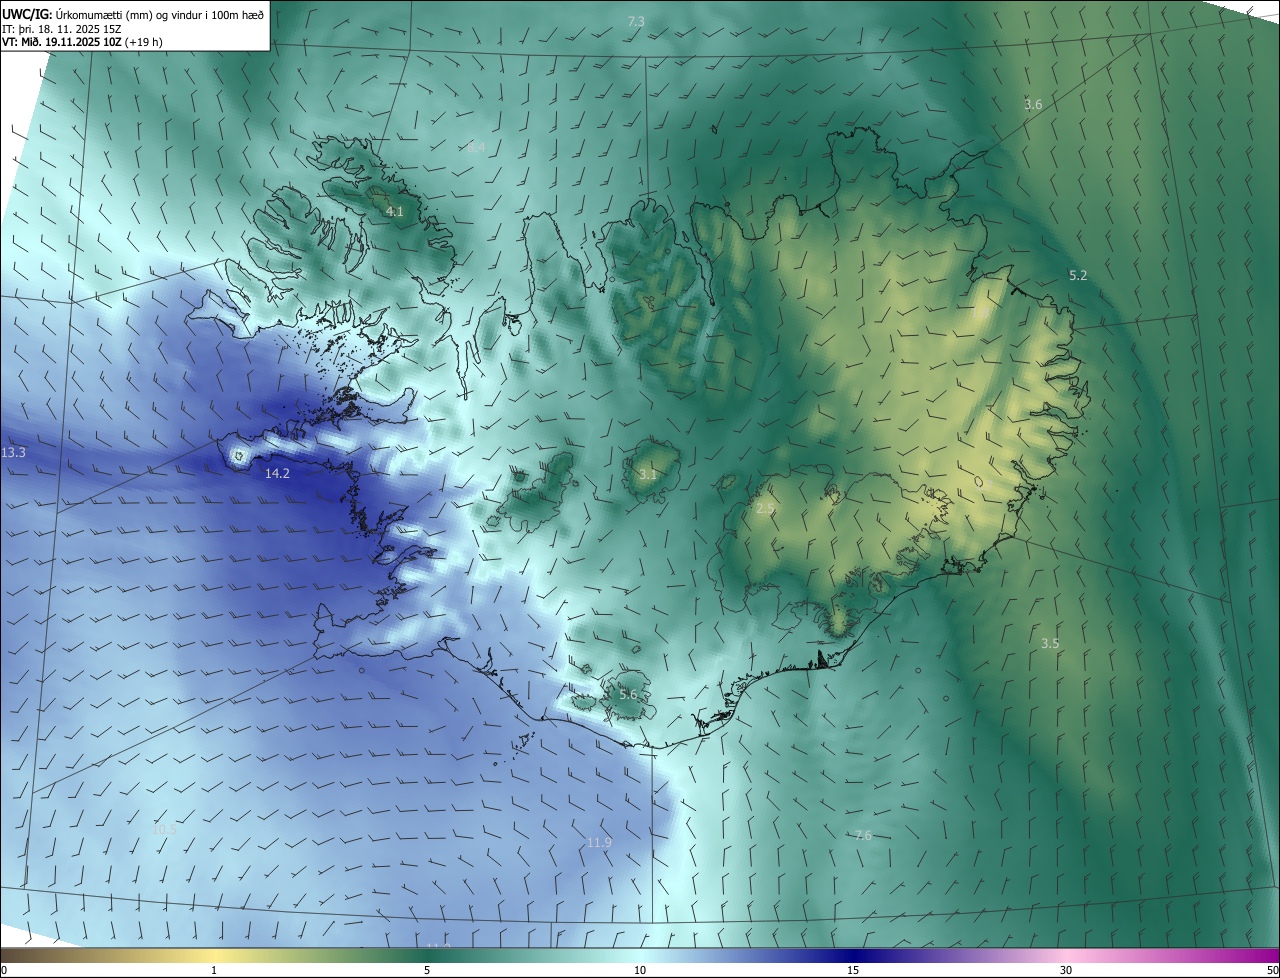Click the faint 8.4 value label

pyautogui.click(x=476, y=147)
